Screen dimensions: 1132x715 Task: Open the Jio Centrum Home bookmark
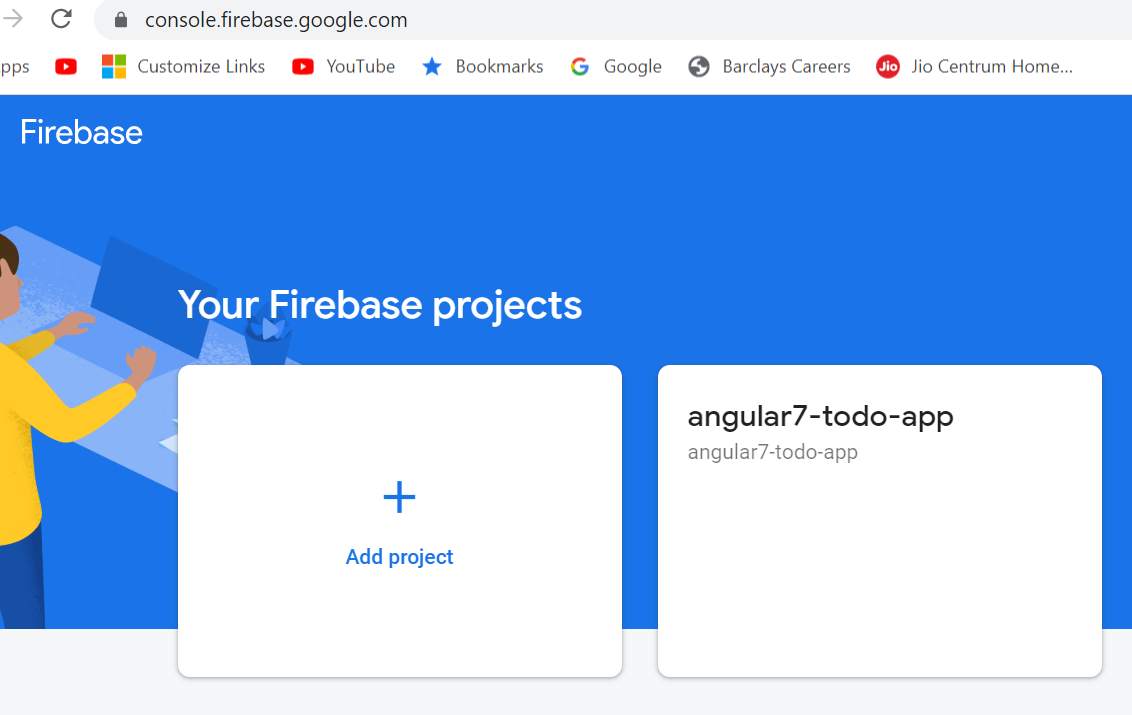991,67
